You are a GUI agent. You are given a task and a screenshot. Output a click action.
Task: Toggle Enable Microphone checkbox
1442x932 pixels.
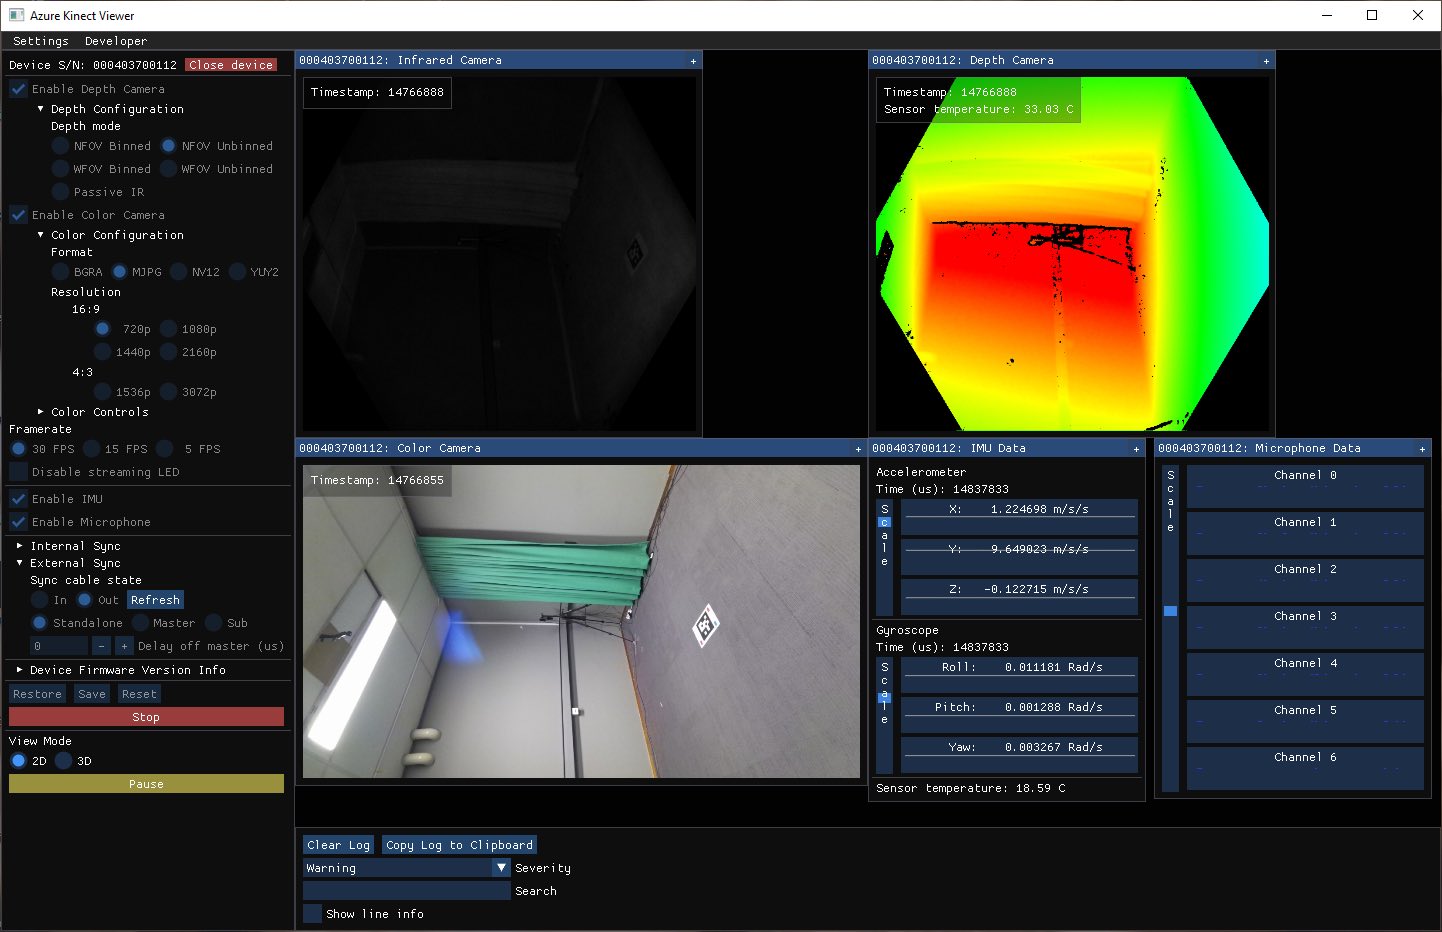pos(18,522)
